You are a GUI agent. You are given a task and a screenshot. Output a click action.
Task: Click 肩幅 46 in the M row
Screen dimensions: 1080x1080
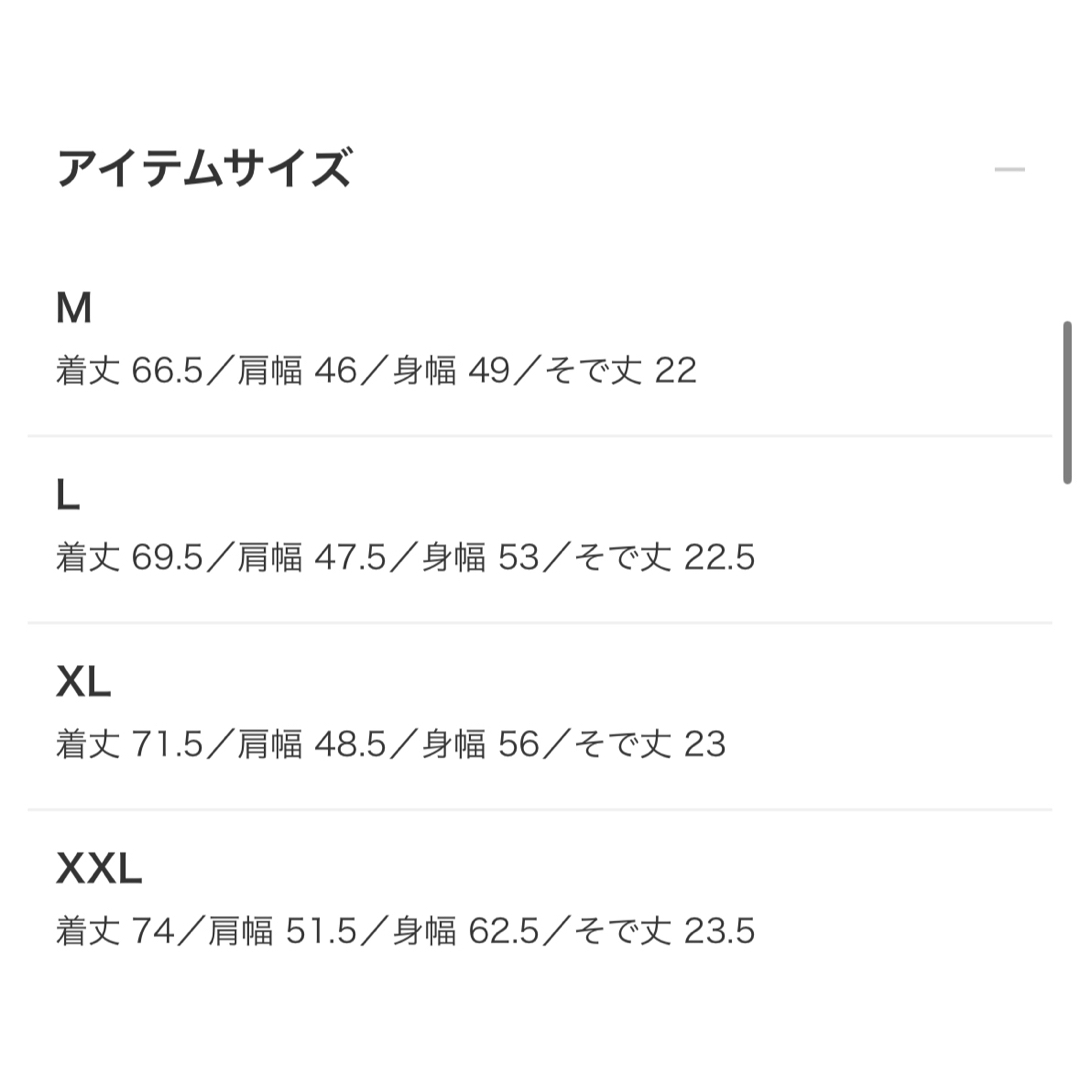(x=298, y=371)
